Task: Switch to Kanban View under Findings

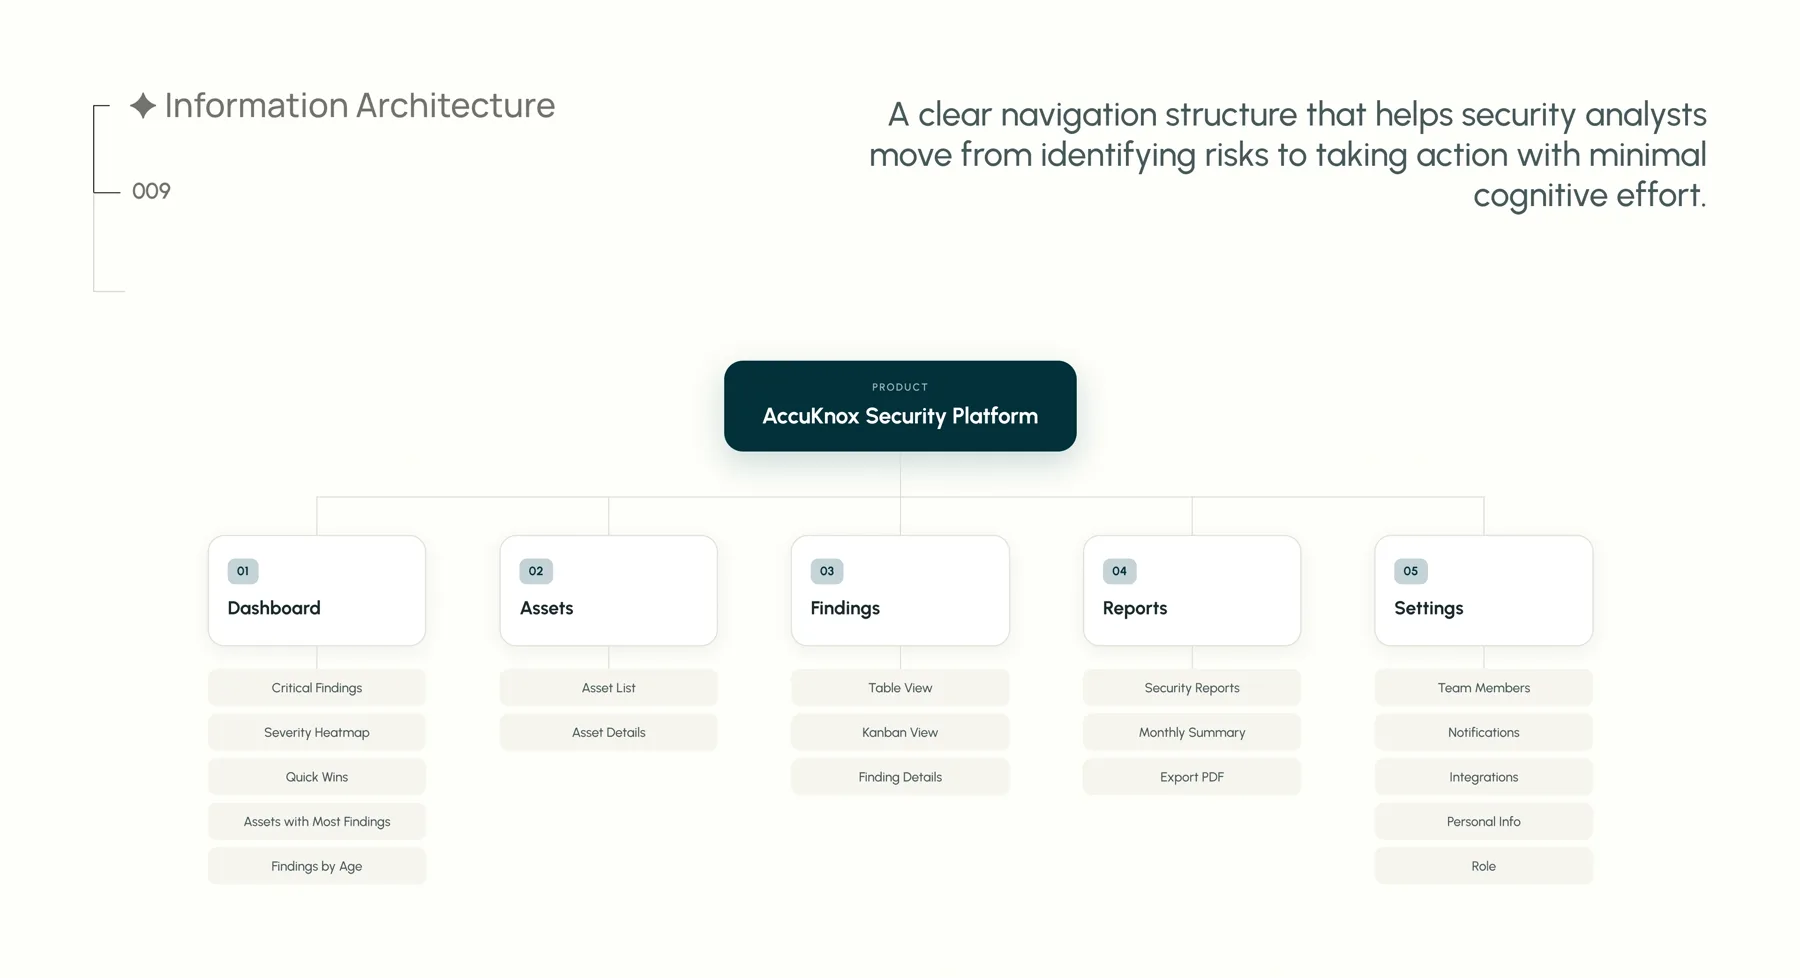Action: [900, 732]
